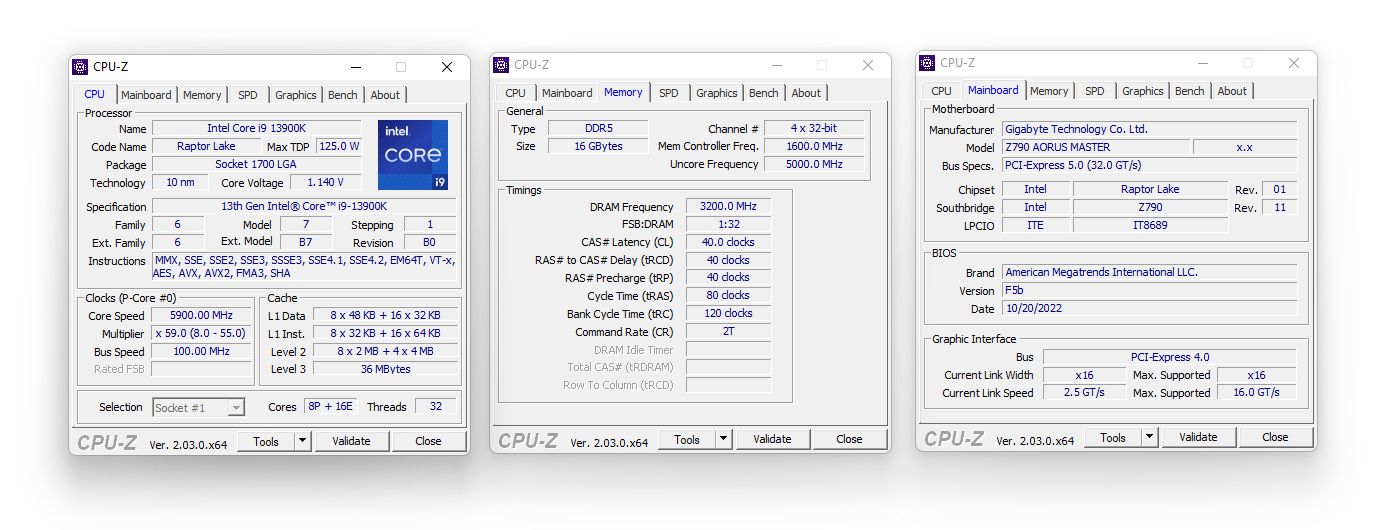Click the Level 3 cache 36 MBytes value
1400x530 pixels.
point(386,369)
